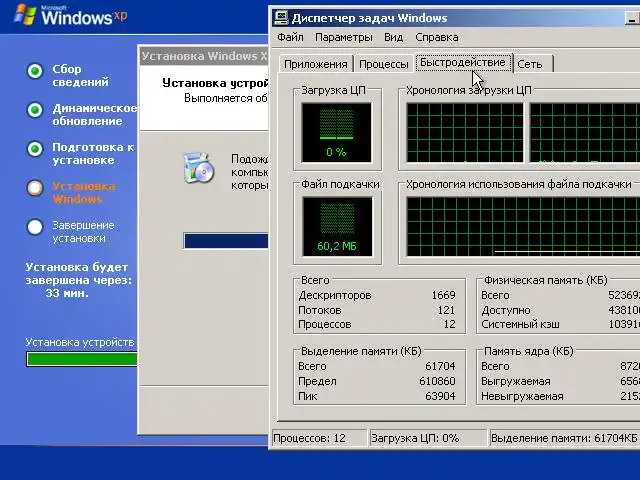Click the Пик value 63904

440,396
